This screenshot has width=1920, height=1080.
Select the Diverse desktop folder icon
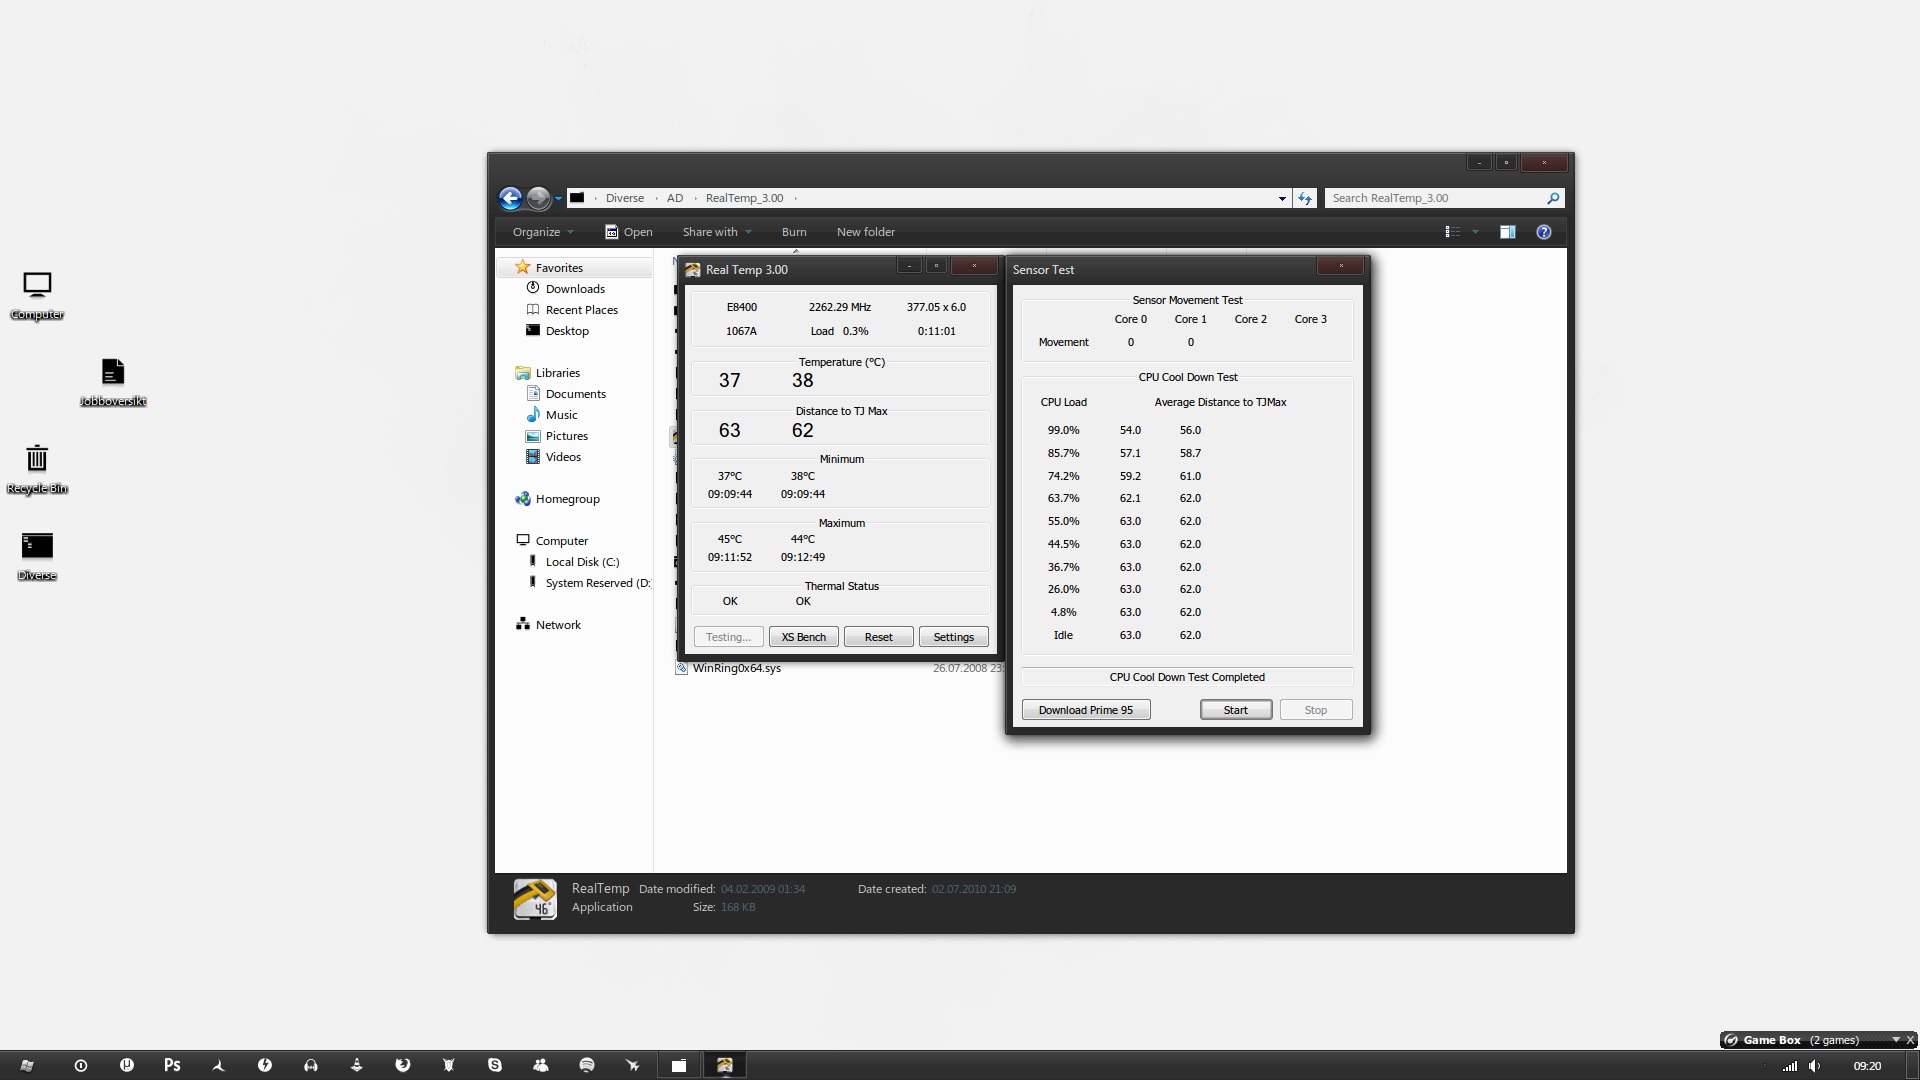(37, 557)
